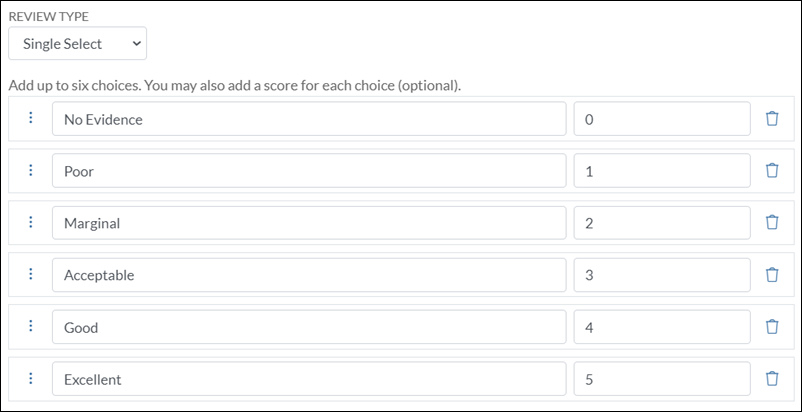
Task: Click the drag handle beside Good
Action: tap(30, 327)
